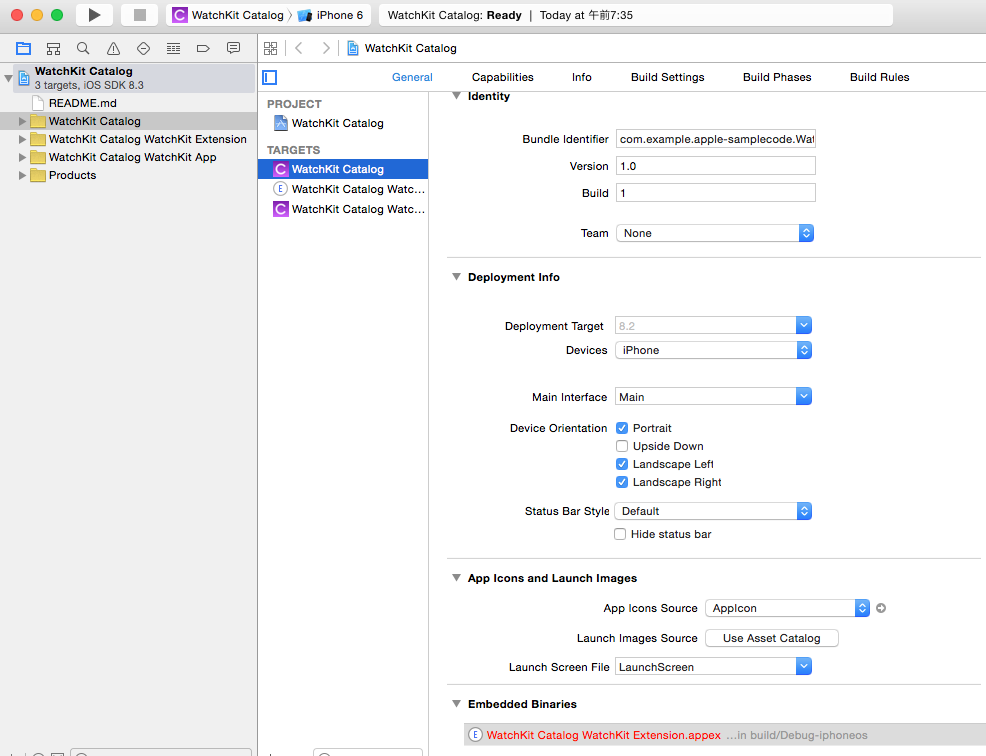This screenshot has height=756, width=986.
Task: Open the Project navigator folder icon
Action: pyautogui.click(x=24, y=48)
